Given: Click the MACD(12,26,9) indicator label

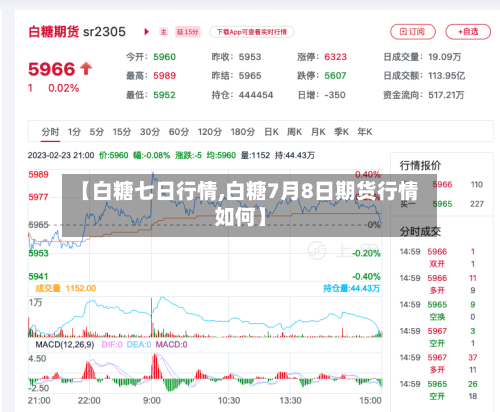Looking at the screenshot, I should click(x=65, y=344).
